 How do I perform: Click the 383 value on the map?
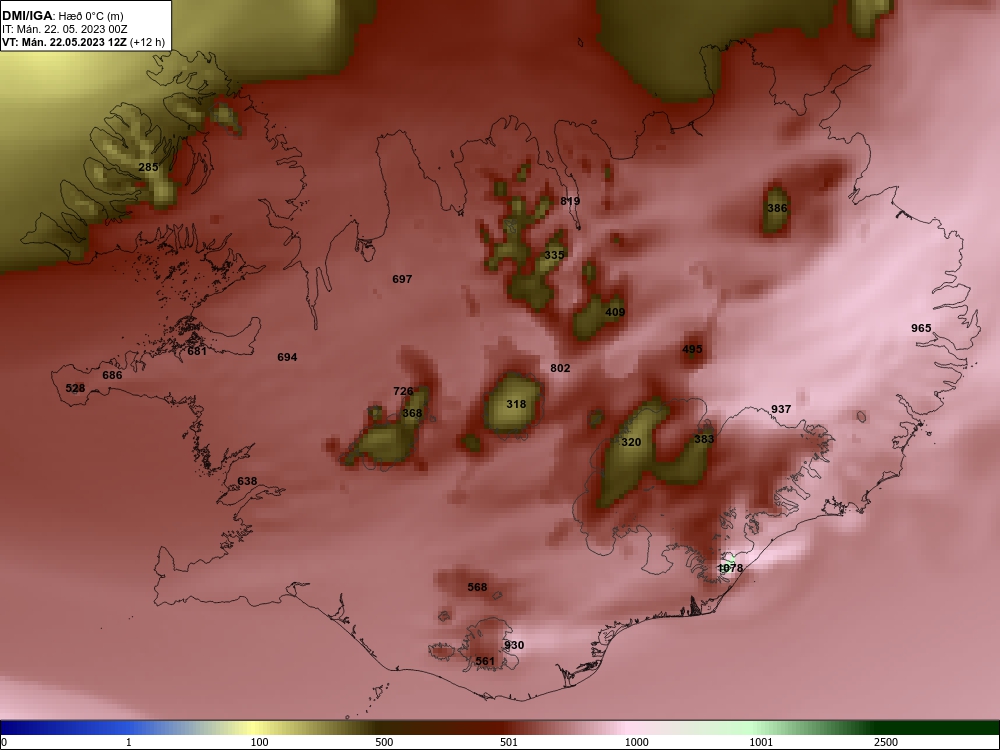click(704, 439)
